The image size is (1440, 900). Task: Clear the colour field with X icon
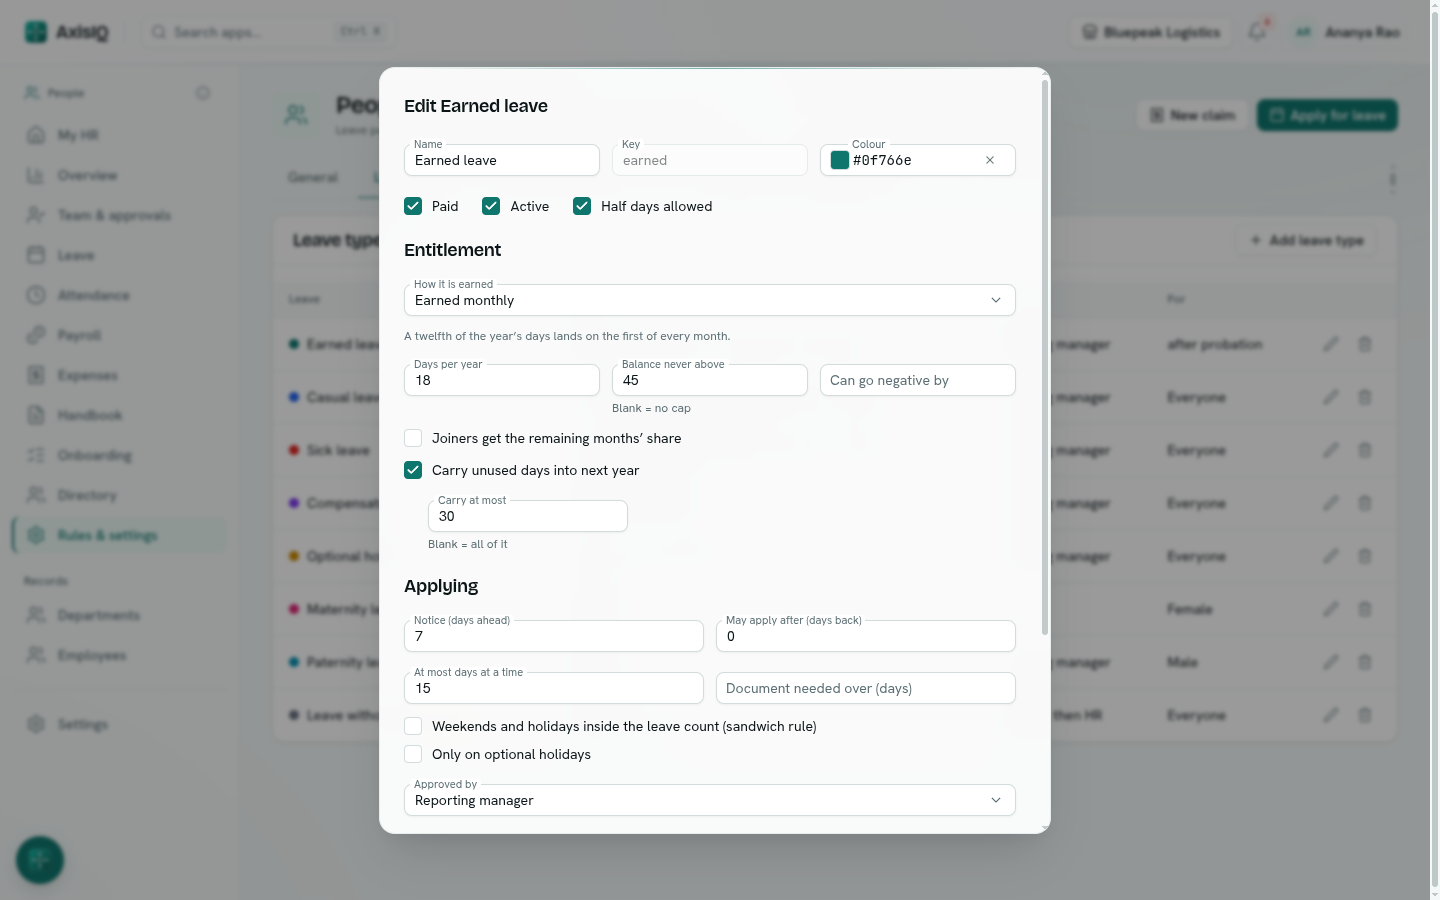[x=990, y=160]
